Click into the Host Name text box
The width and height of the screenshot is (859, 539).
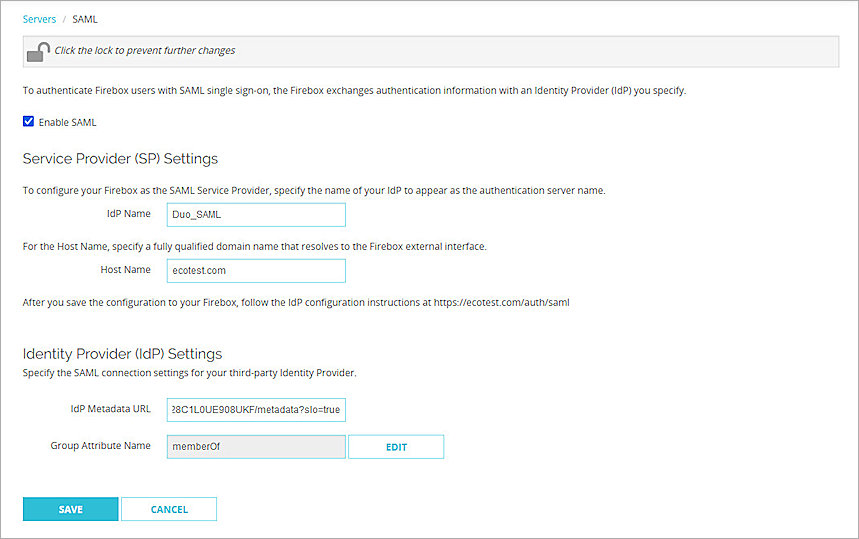point(255,270)
